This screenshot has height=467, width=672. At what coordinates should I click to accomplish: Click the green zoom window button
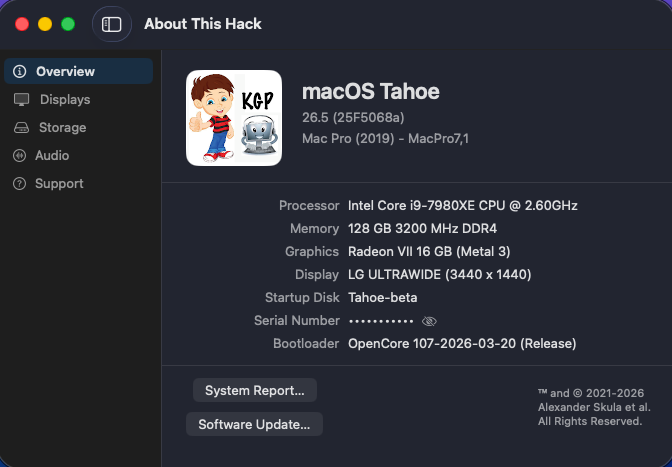point(68,24)
